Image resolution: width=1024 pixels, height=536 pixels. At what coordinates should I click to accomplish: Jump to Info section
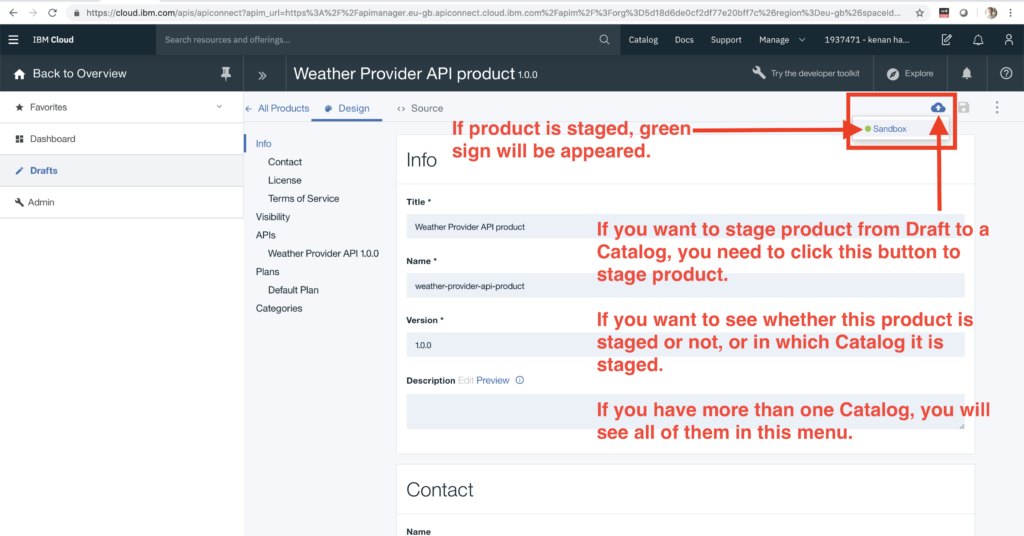tap(263, 144)
